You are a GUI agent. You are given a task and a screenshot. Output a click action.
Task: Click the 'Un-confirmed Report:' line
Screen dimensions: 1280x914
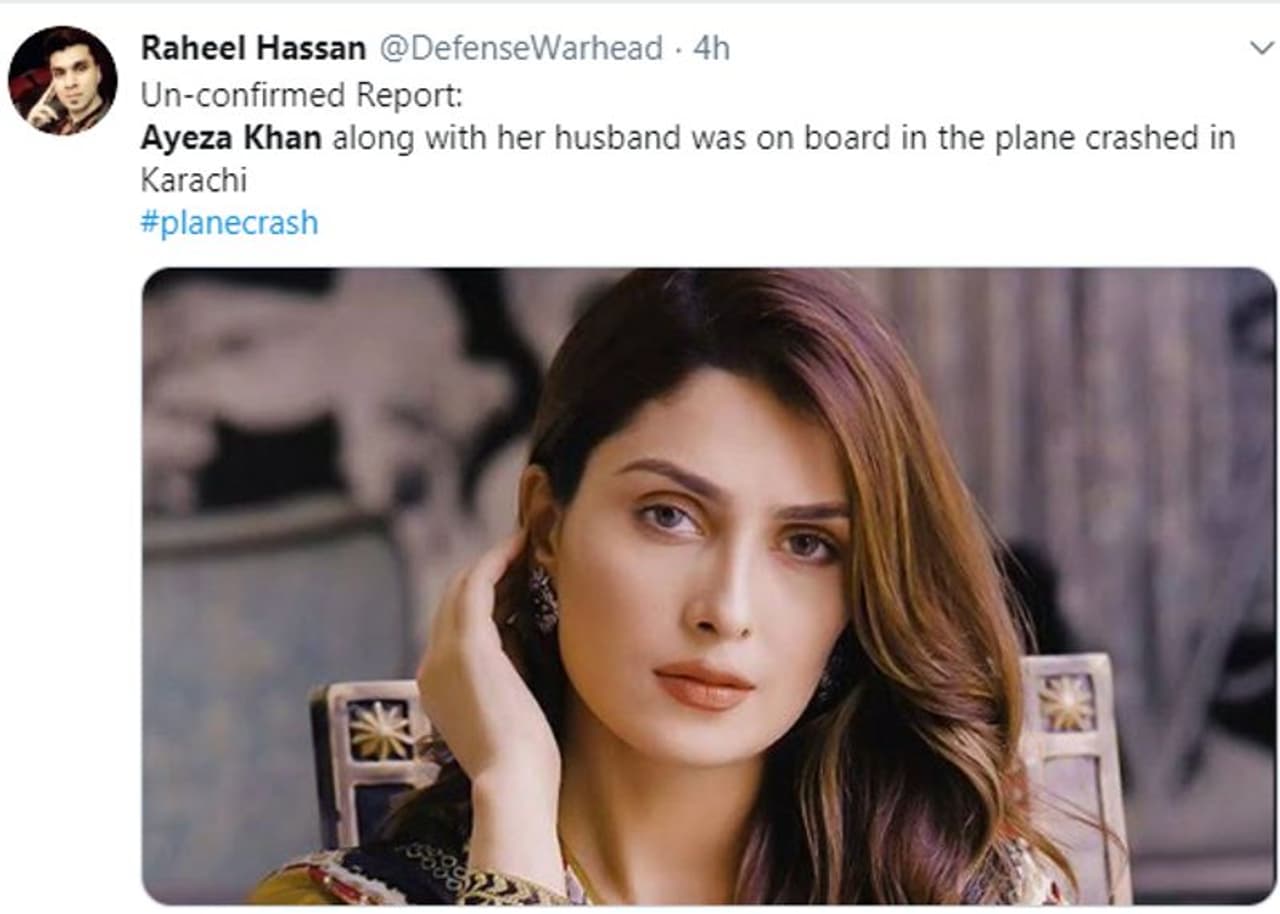click(301, 94)
